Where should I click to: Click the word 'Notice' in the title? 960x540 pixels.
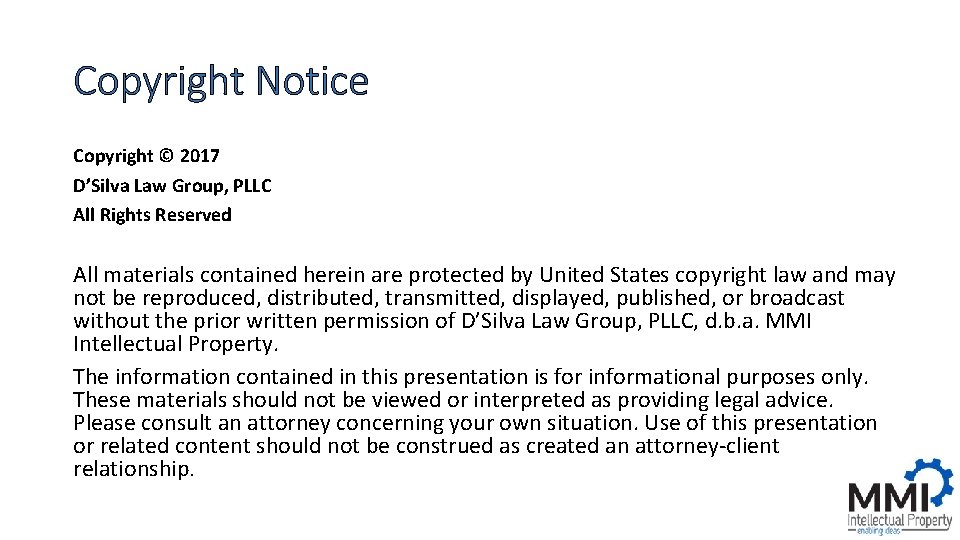coord(312,80)
